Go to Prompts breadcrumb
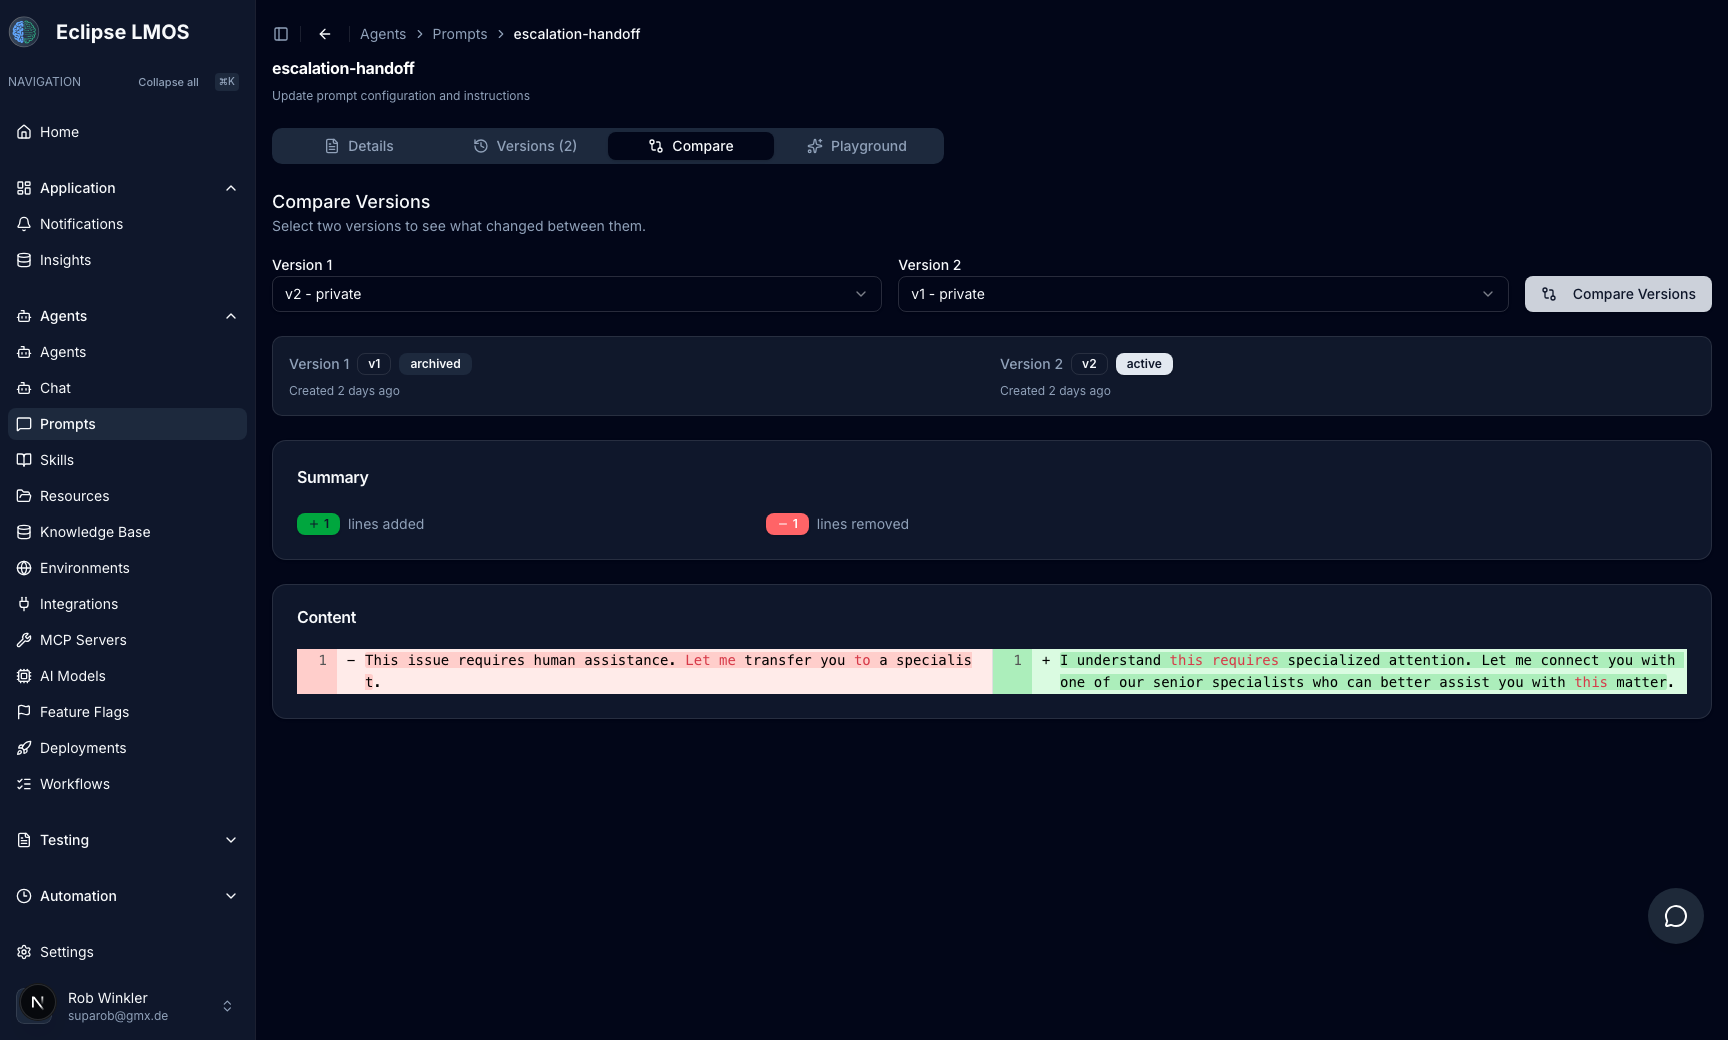Viewport: 1728px width, 1040px height. 460,34
